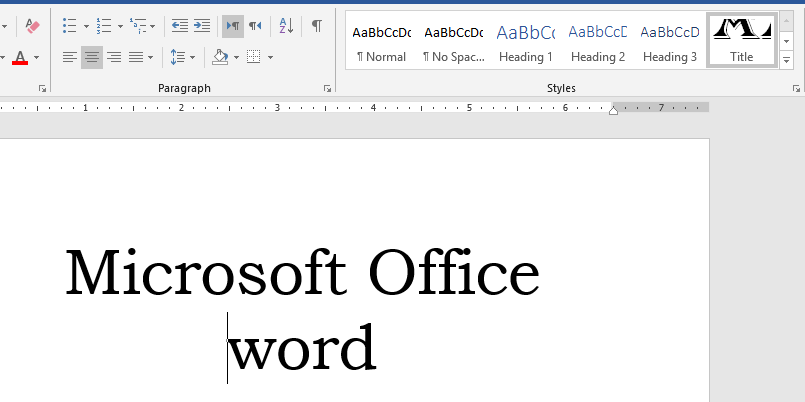Click the Sort A to Z icon

(x=286, y=26)
